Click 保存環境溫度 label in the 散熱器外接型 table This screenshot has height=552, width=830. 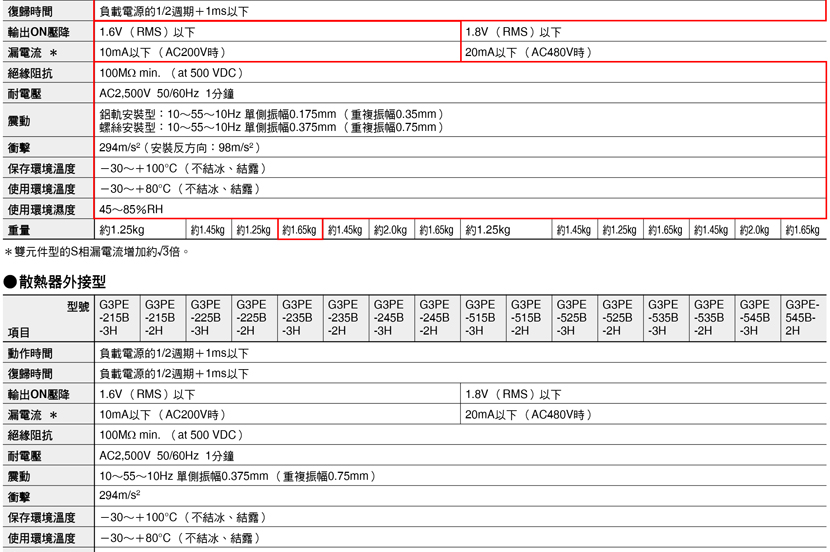click(41, 518)
